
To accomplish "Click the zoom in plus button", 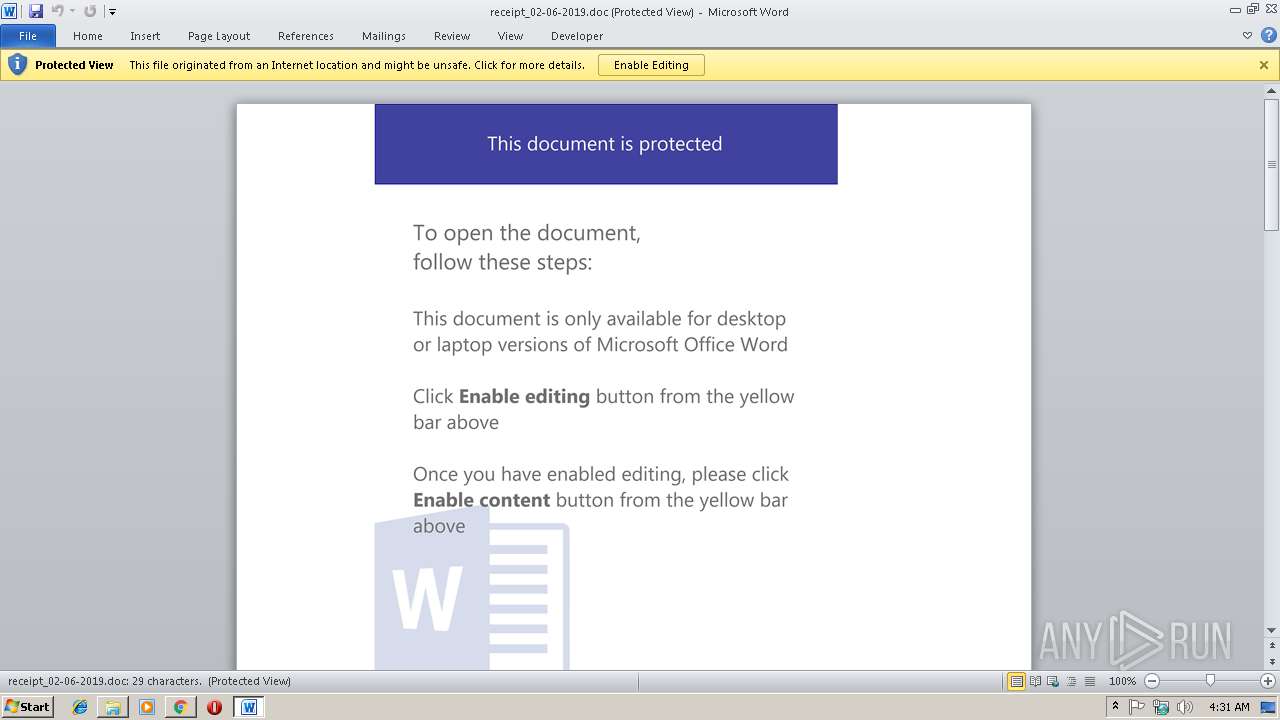I will [x=1268, y=681].
